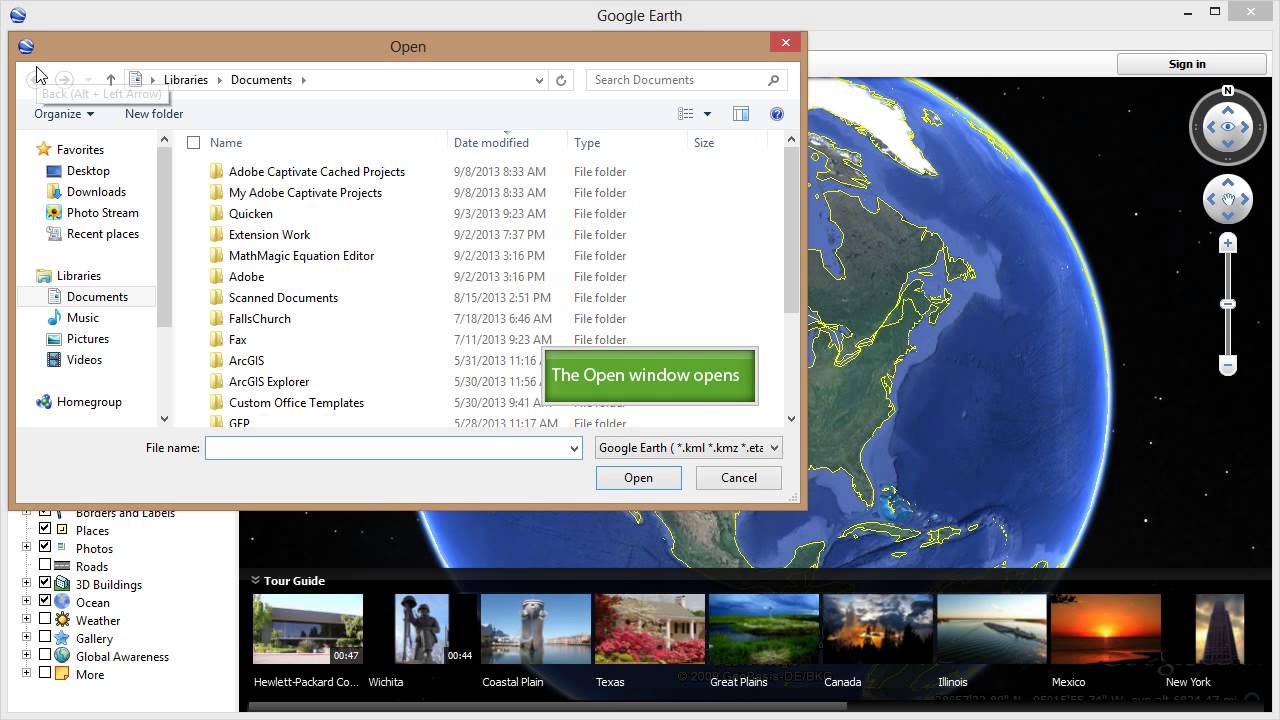Image resolution: width=1280 pixels, height=720 pixels.
Task: Show the preview pane in Open dialog
Action: click(741, 114)
